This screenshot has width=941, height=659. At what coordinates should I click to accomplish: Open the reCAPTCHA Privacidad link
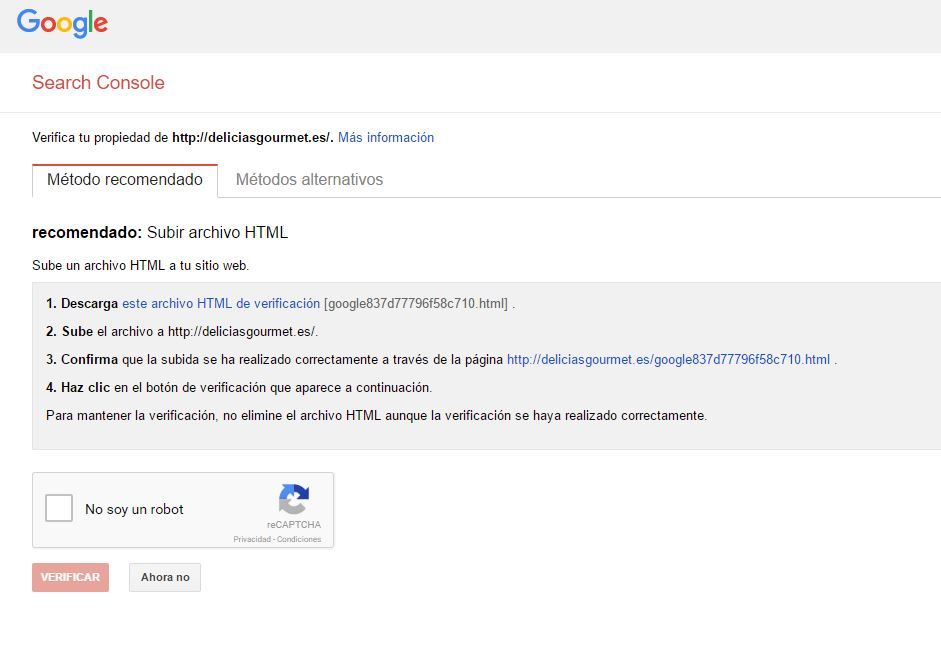(x=252, y=540)
